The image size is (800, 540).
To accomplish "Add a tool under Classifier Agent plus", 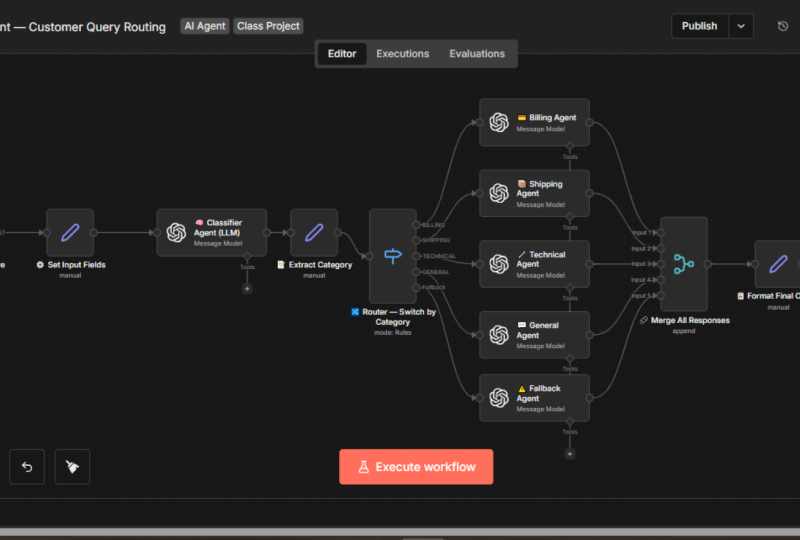I will tap(247, 289).
